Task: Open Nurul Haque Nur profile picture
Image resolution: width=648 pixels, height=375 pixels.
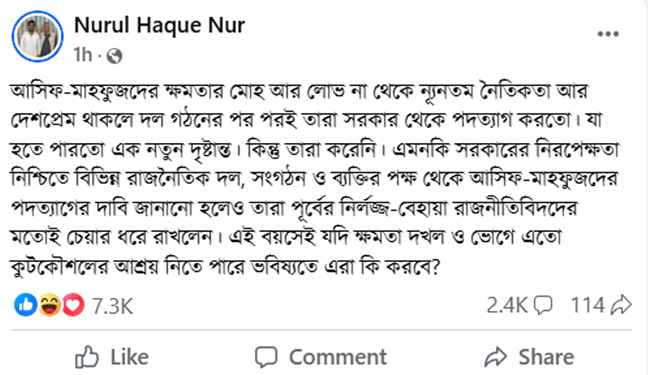Action: click(x=38, y=36)
